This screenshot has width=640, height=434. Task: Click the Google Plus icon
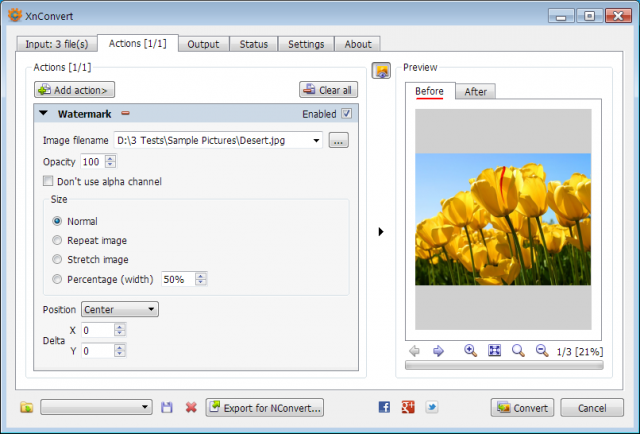pos(408,407)
